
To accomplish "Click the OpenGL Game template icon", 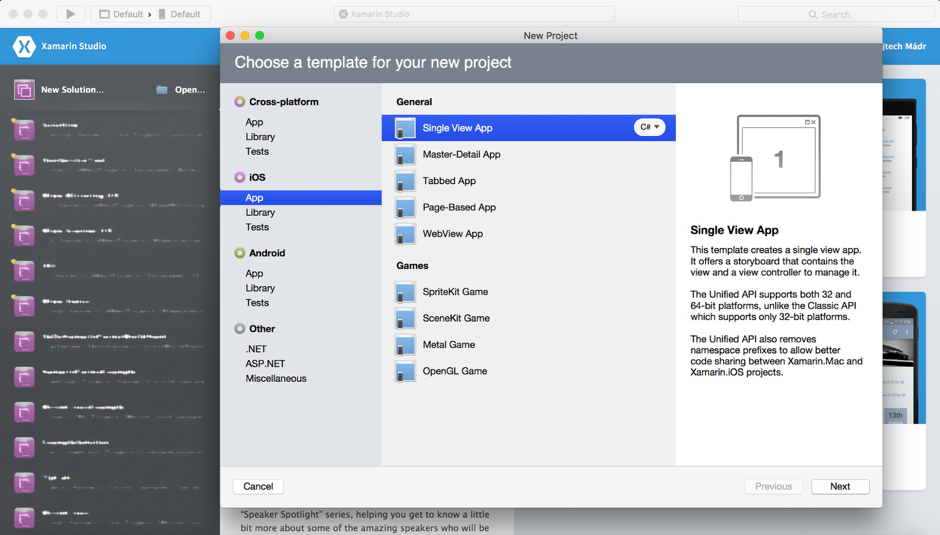I will click(x=405, y=371).
